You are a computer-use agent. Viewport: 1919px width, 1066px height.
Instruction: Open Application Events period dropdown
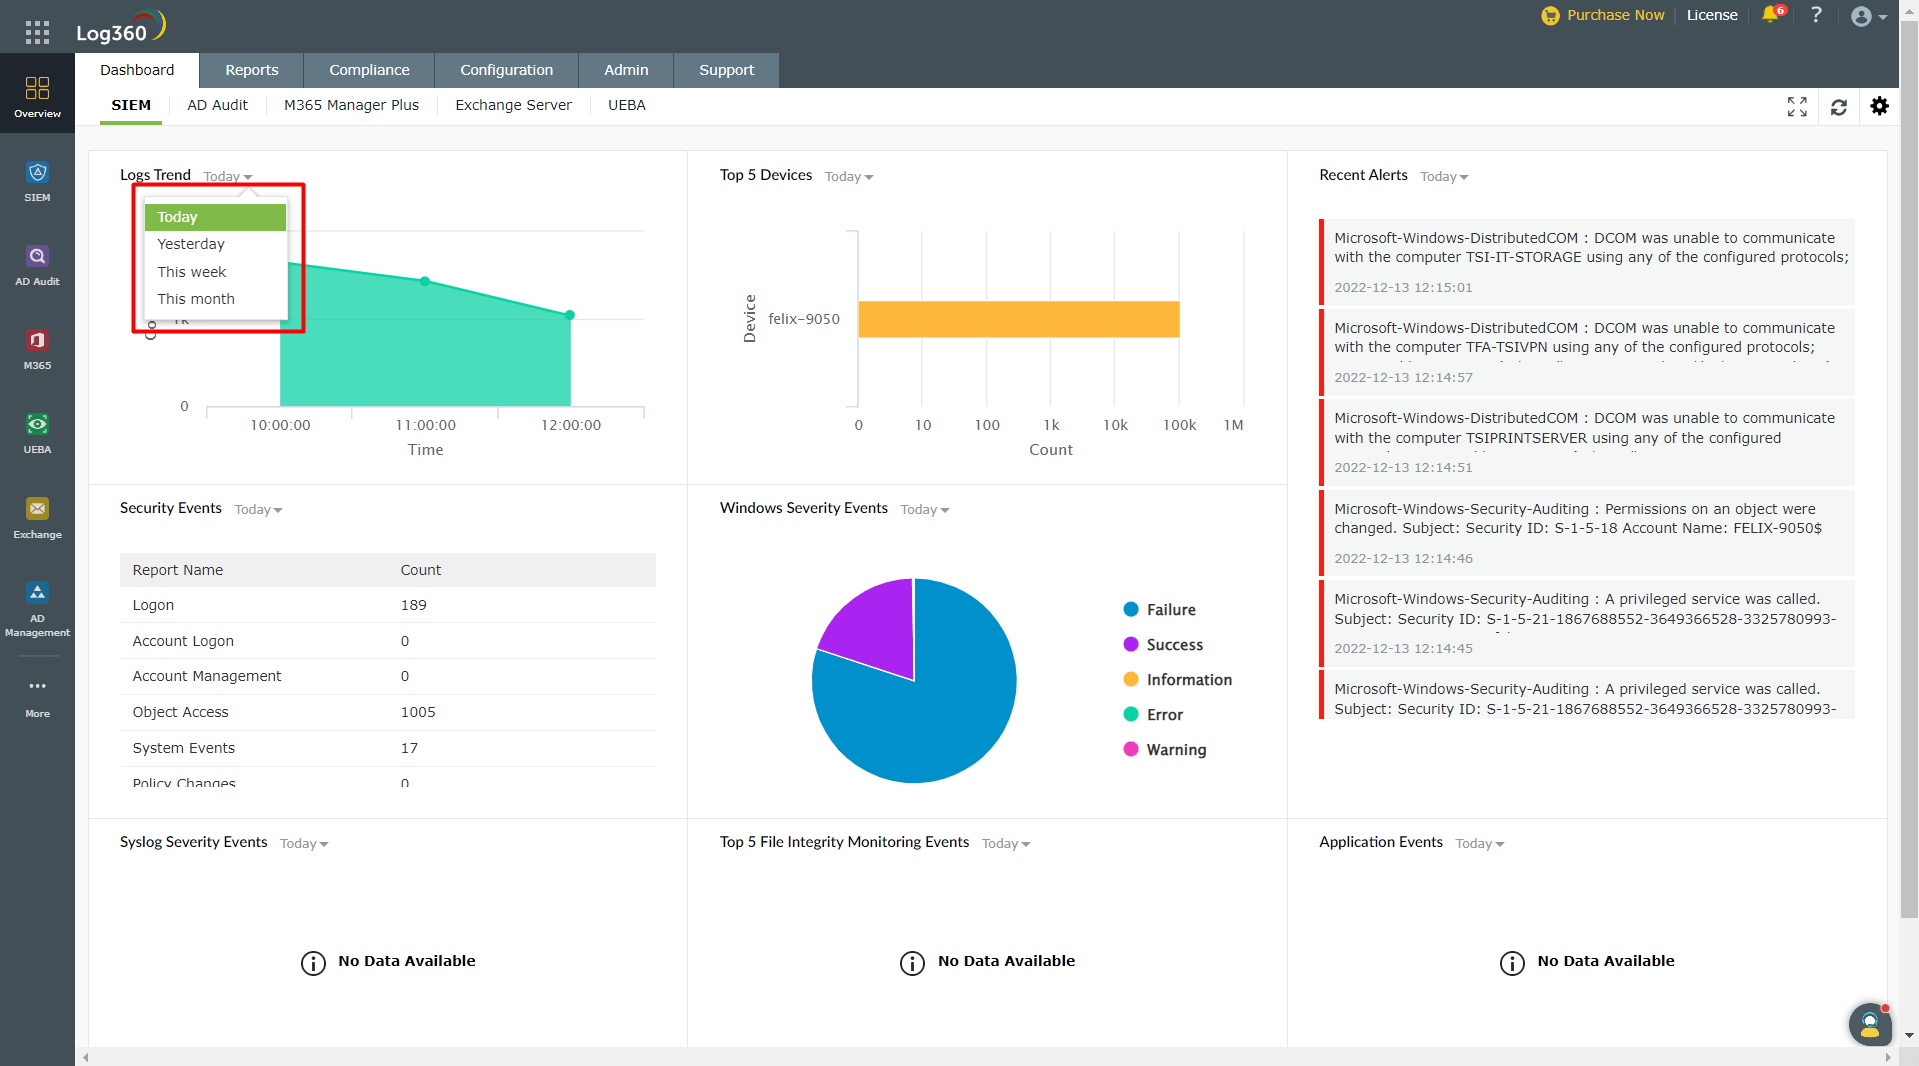click(1480, 844)
